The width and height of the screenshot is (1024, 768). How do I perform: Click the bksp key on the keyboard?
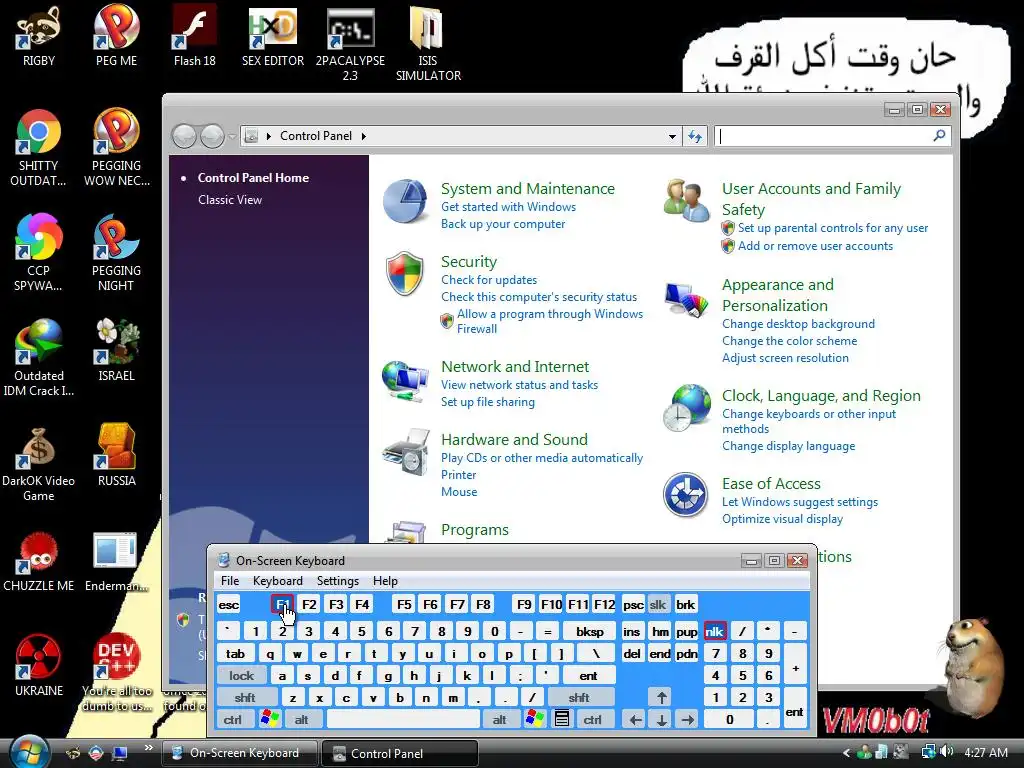tap(590, 631)
